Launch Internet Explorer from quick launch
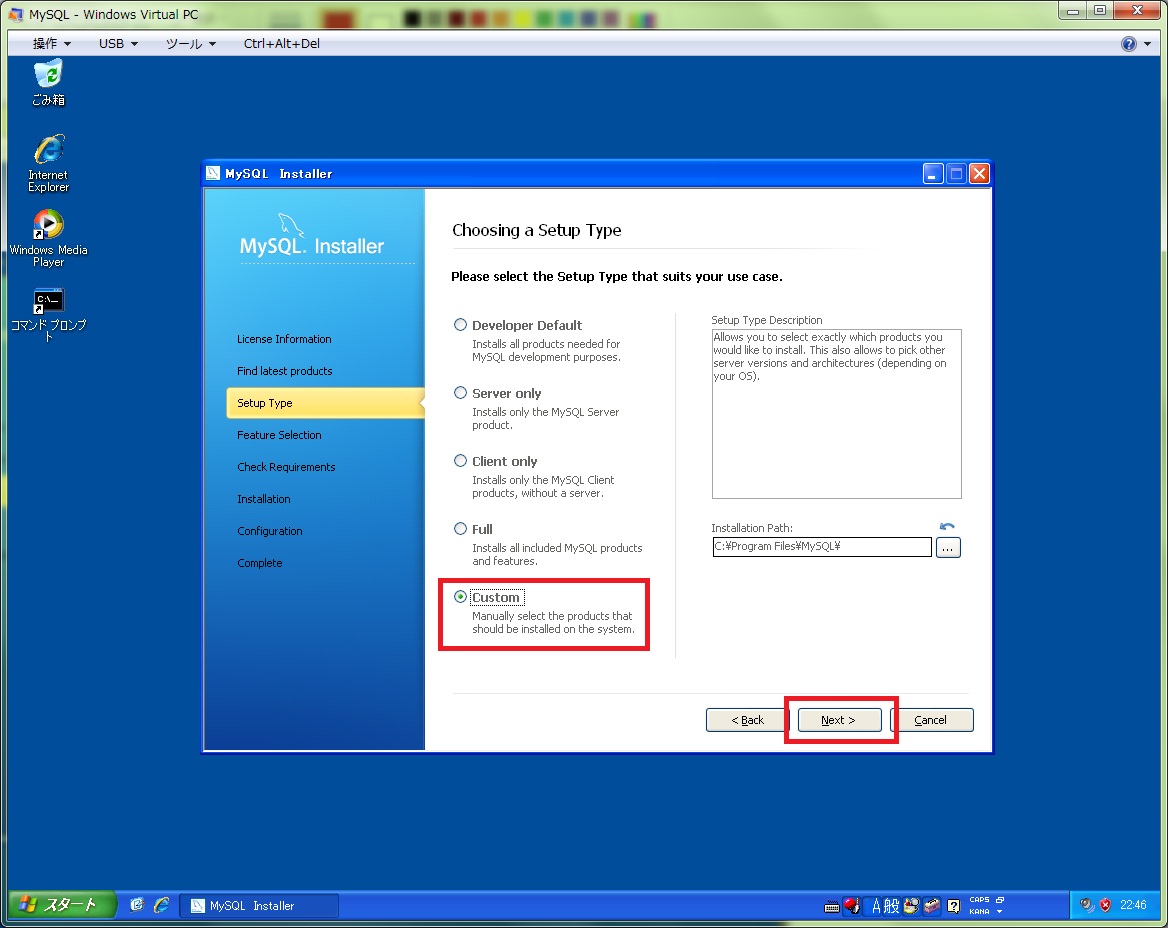Screen dimensions: 1168x928 pos(161,905)
